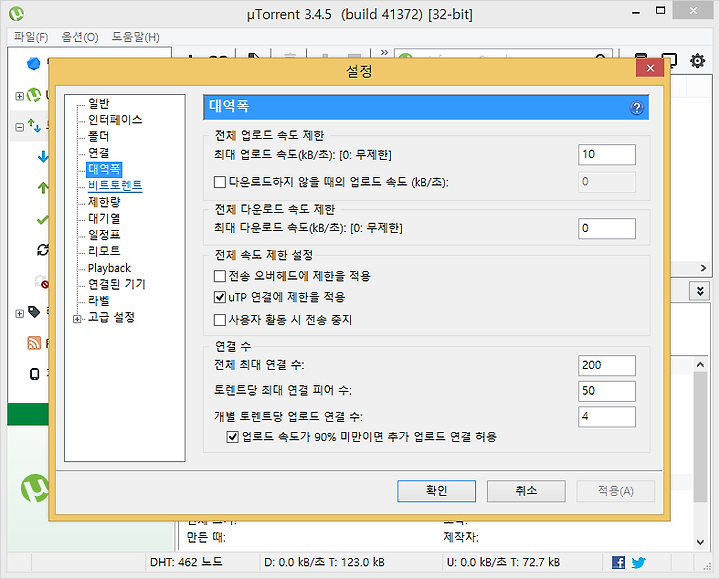Image resolution: width=720 pixels, height=579 pixels.
Task: Select the torrents up-down arrows sidebar icon
Action: click(x=34, y=125)
